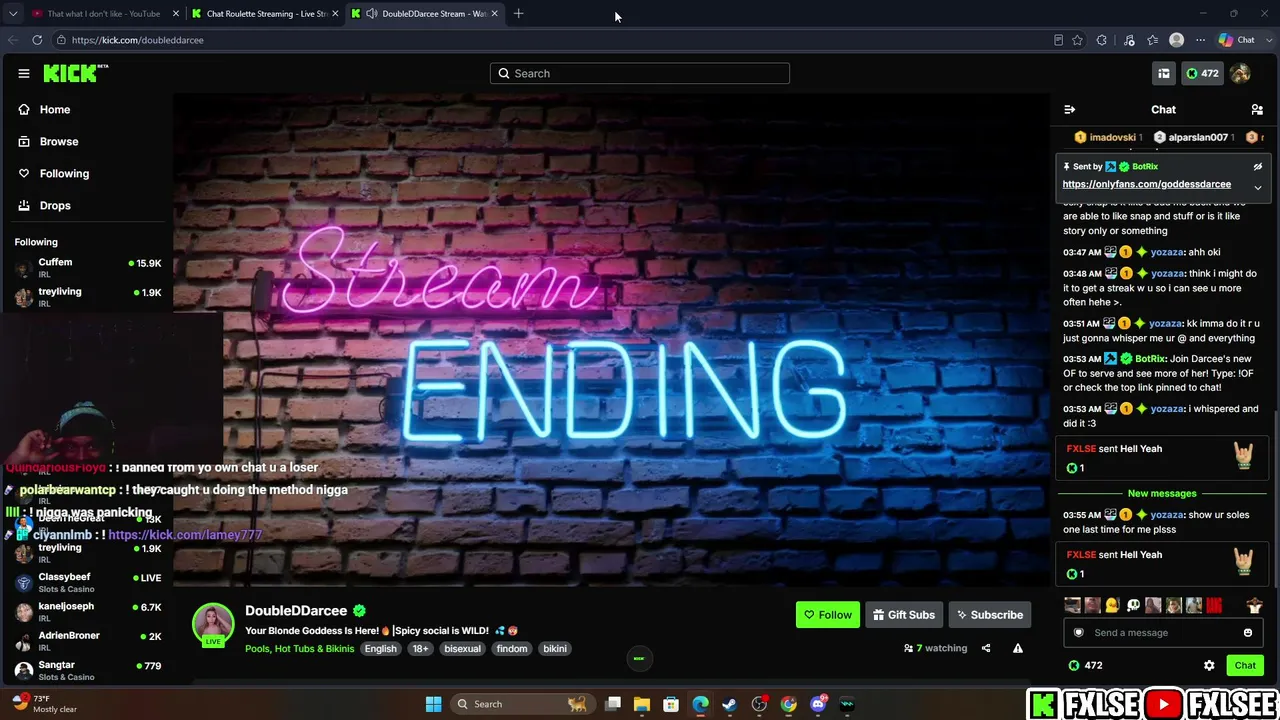This screenshot has height=720, width=1280.
Task: Expand the pinned message chevron
Action: (x=1258, y=187)
